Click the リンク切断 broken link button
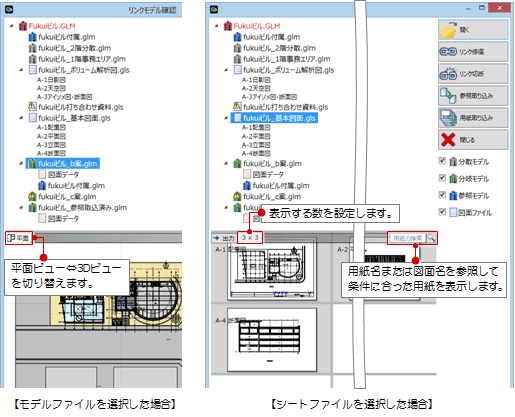Image resolution: width=515 pixels, height=417 pixels. 473,74
